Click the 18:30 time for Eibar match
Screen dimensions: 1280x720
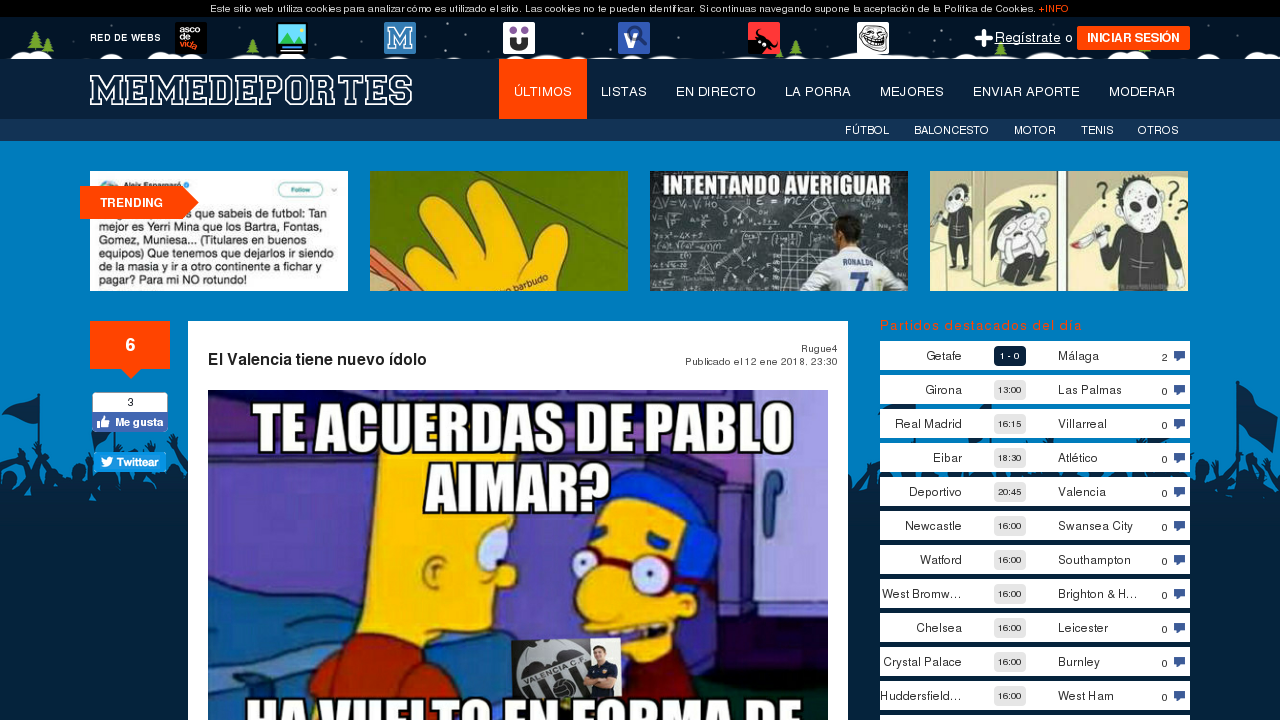click(x=1010, y=458)
